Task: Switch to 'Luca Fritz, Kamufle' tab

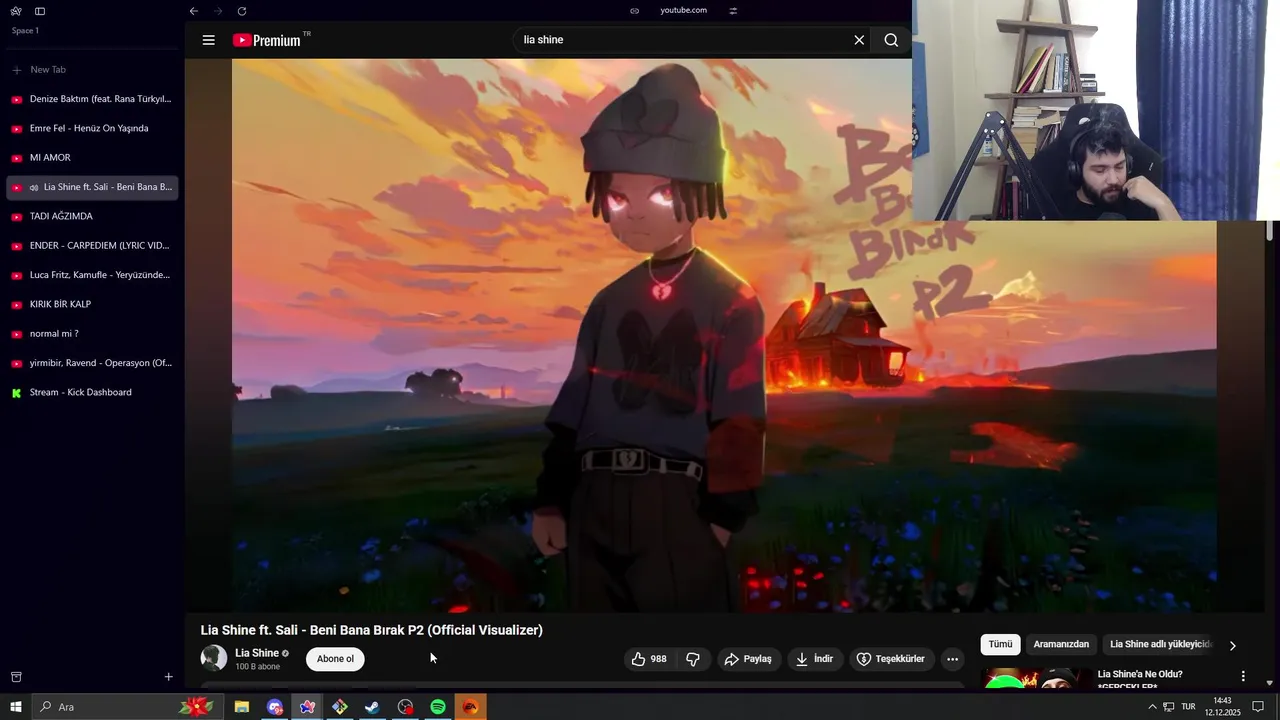Action: (92, 275)
